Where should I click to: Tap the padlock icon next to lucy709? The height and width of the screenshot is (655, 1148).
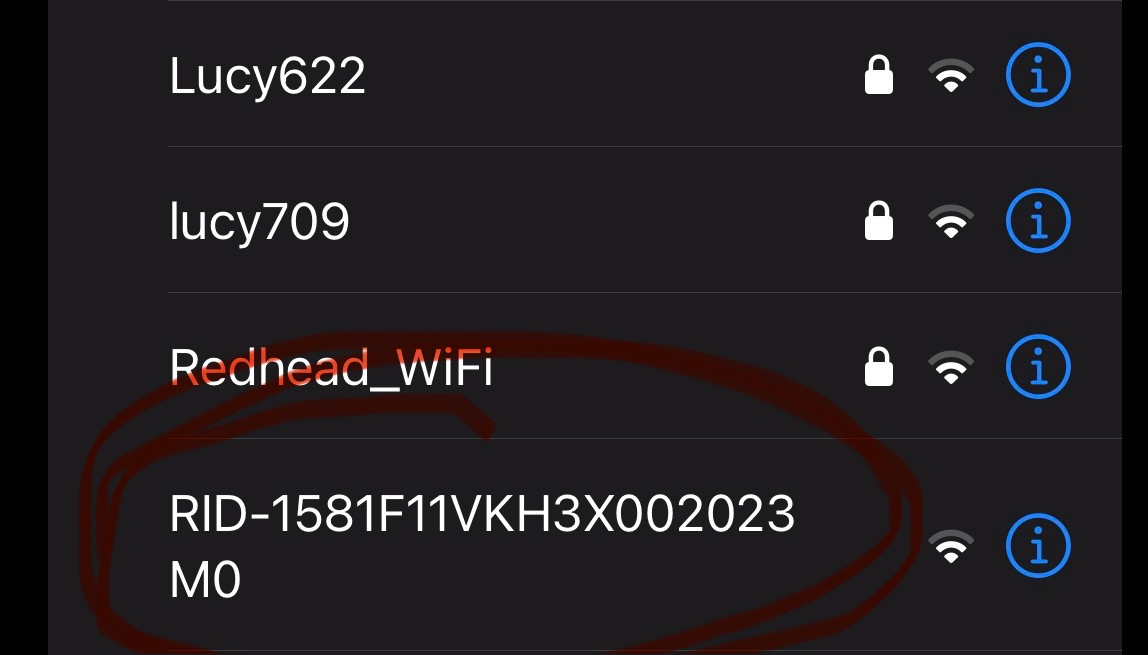click(879, 220)
